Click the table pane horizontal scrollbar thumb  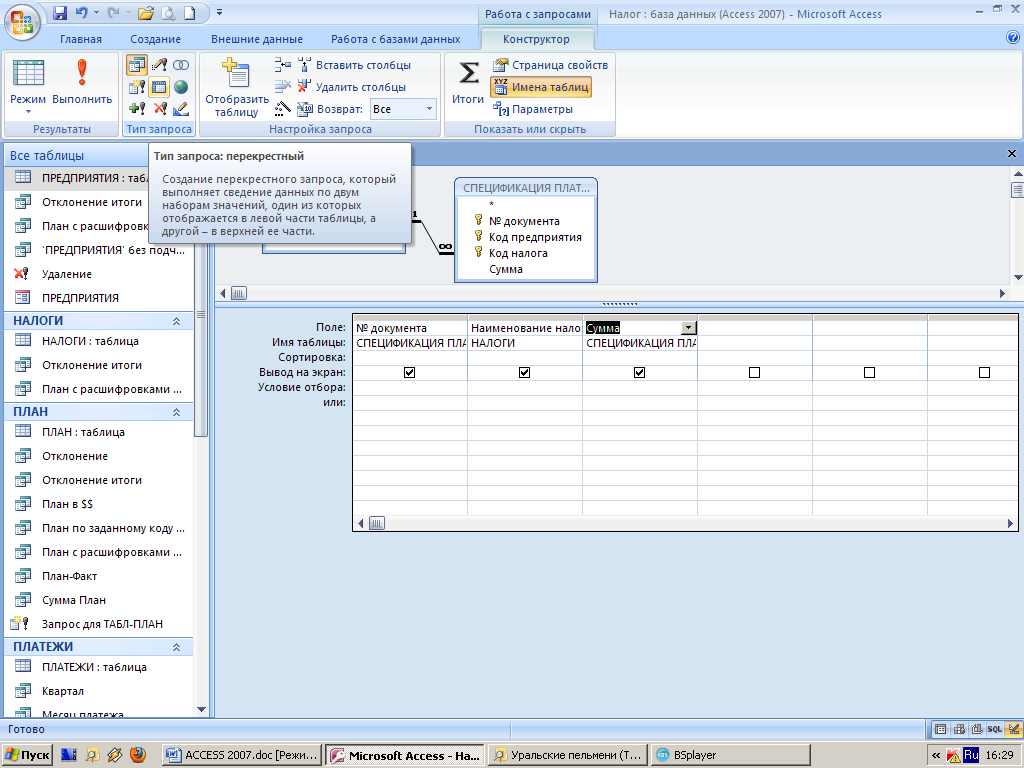pyautogui.click(x=239, y=293)
